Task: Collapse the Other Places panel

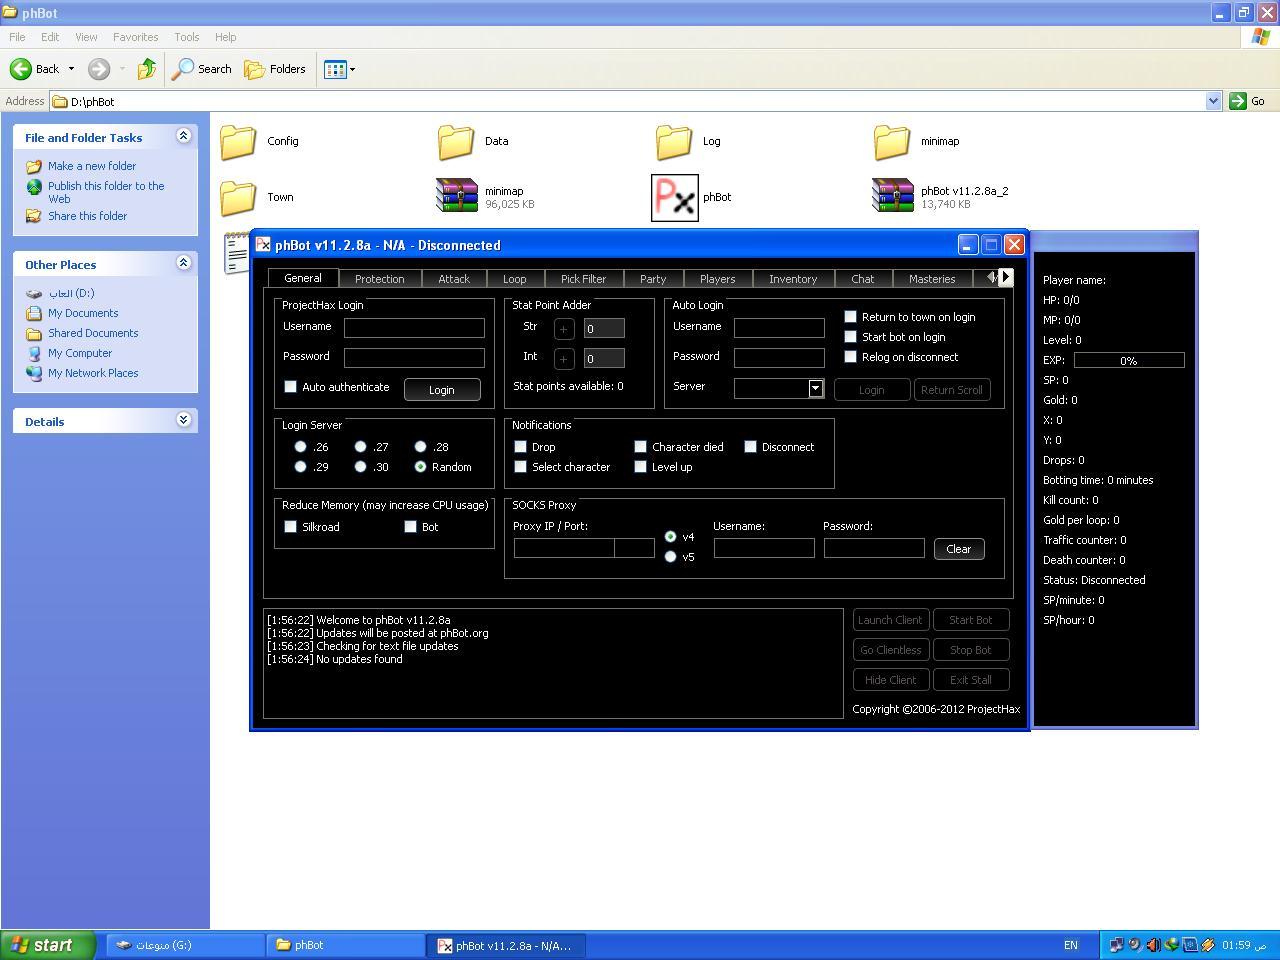Action: (183, 263)
